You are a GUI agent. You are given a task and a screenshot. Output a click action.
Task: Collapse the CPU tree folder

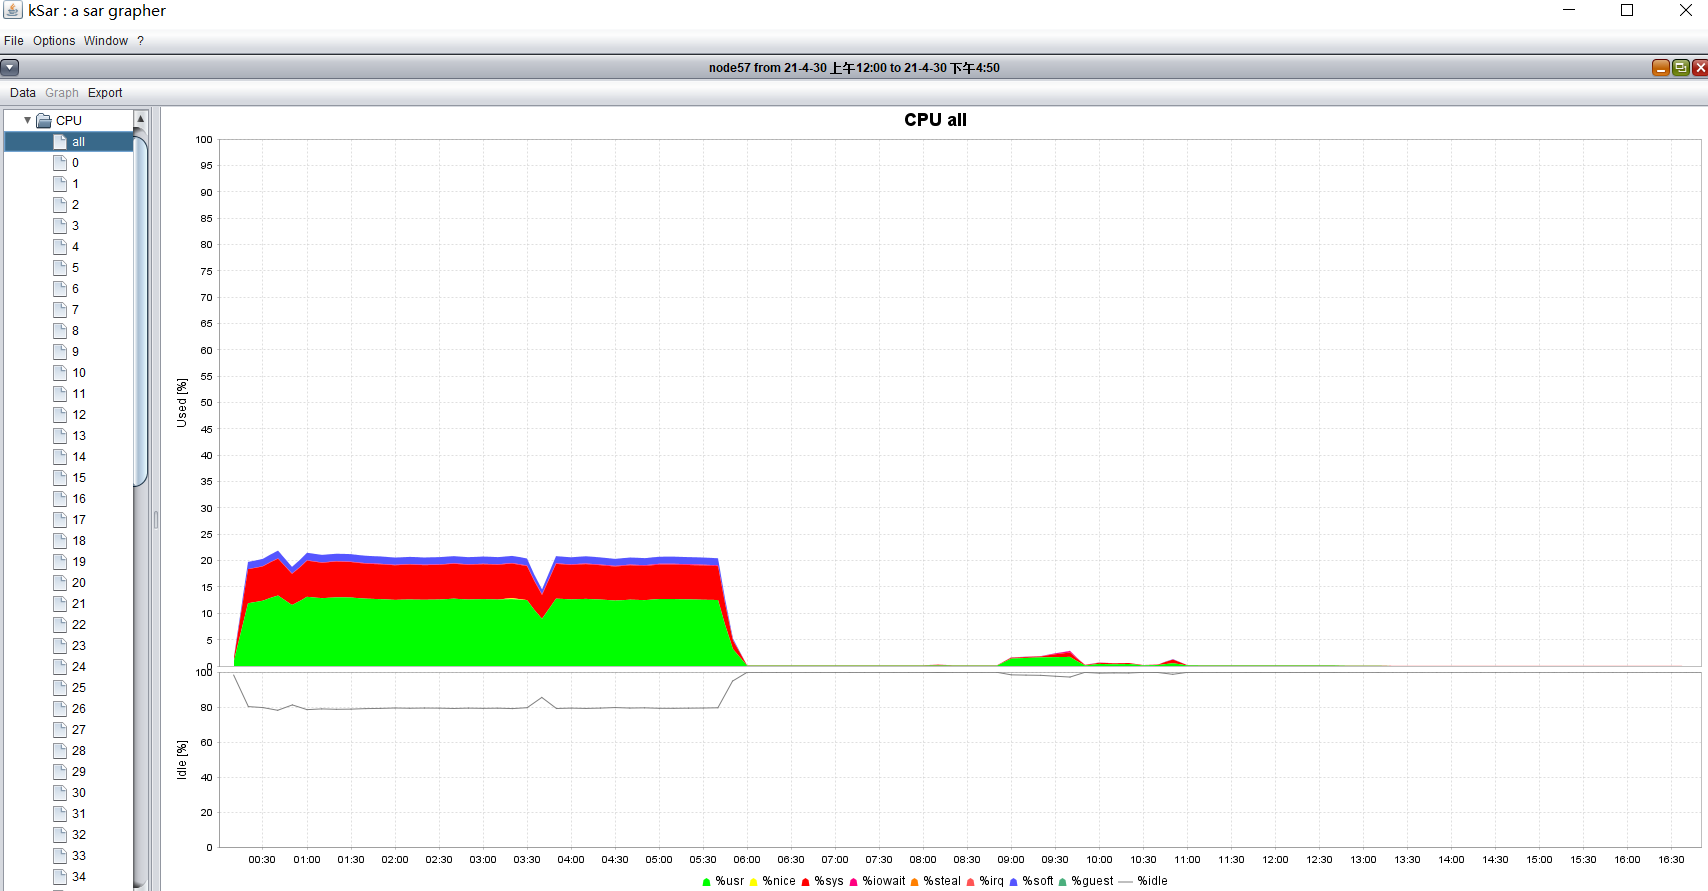tap(27, 120)
